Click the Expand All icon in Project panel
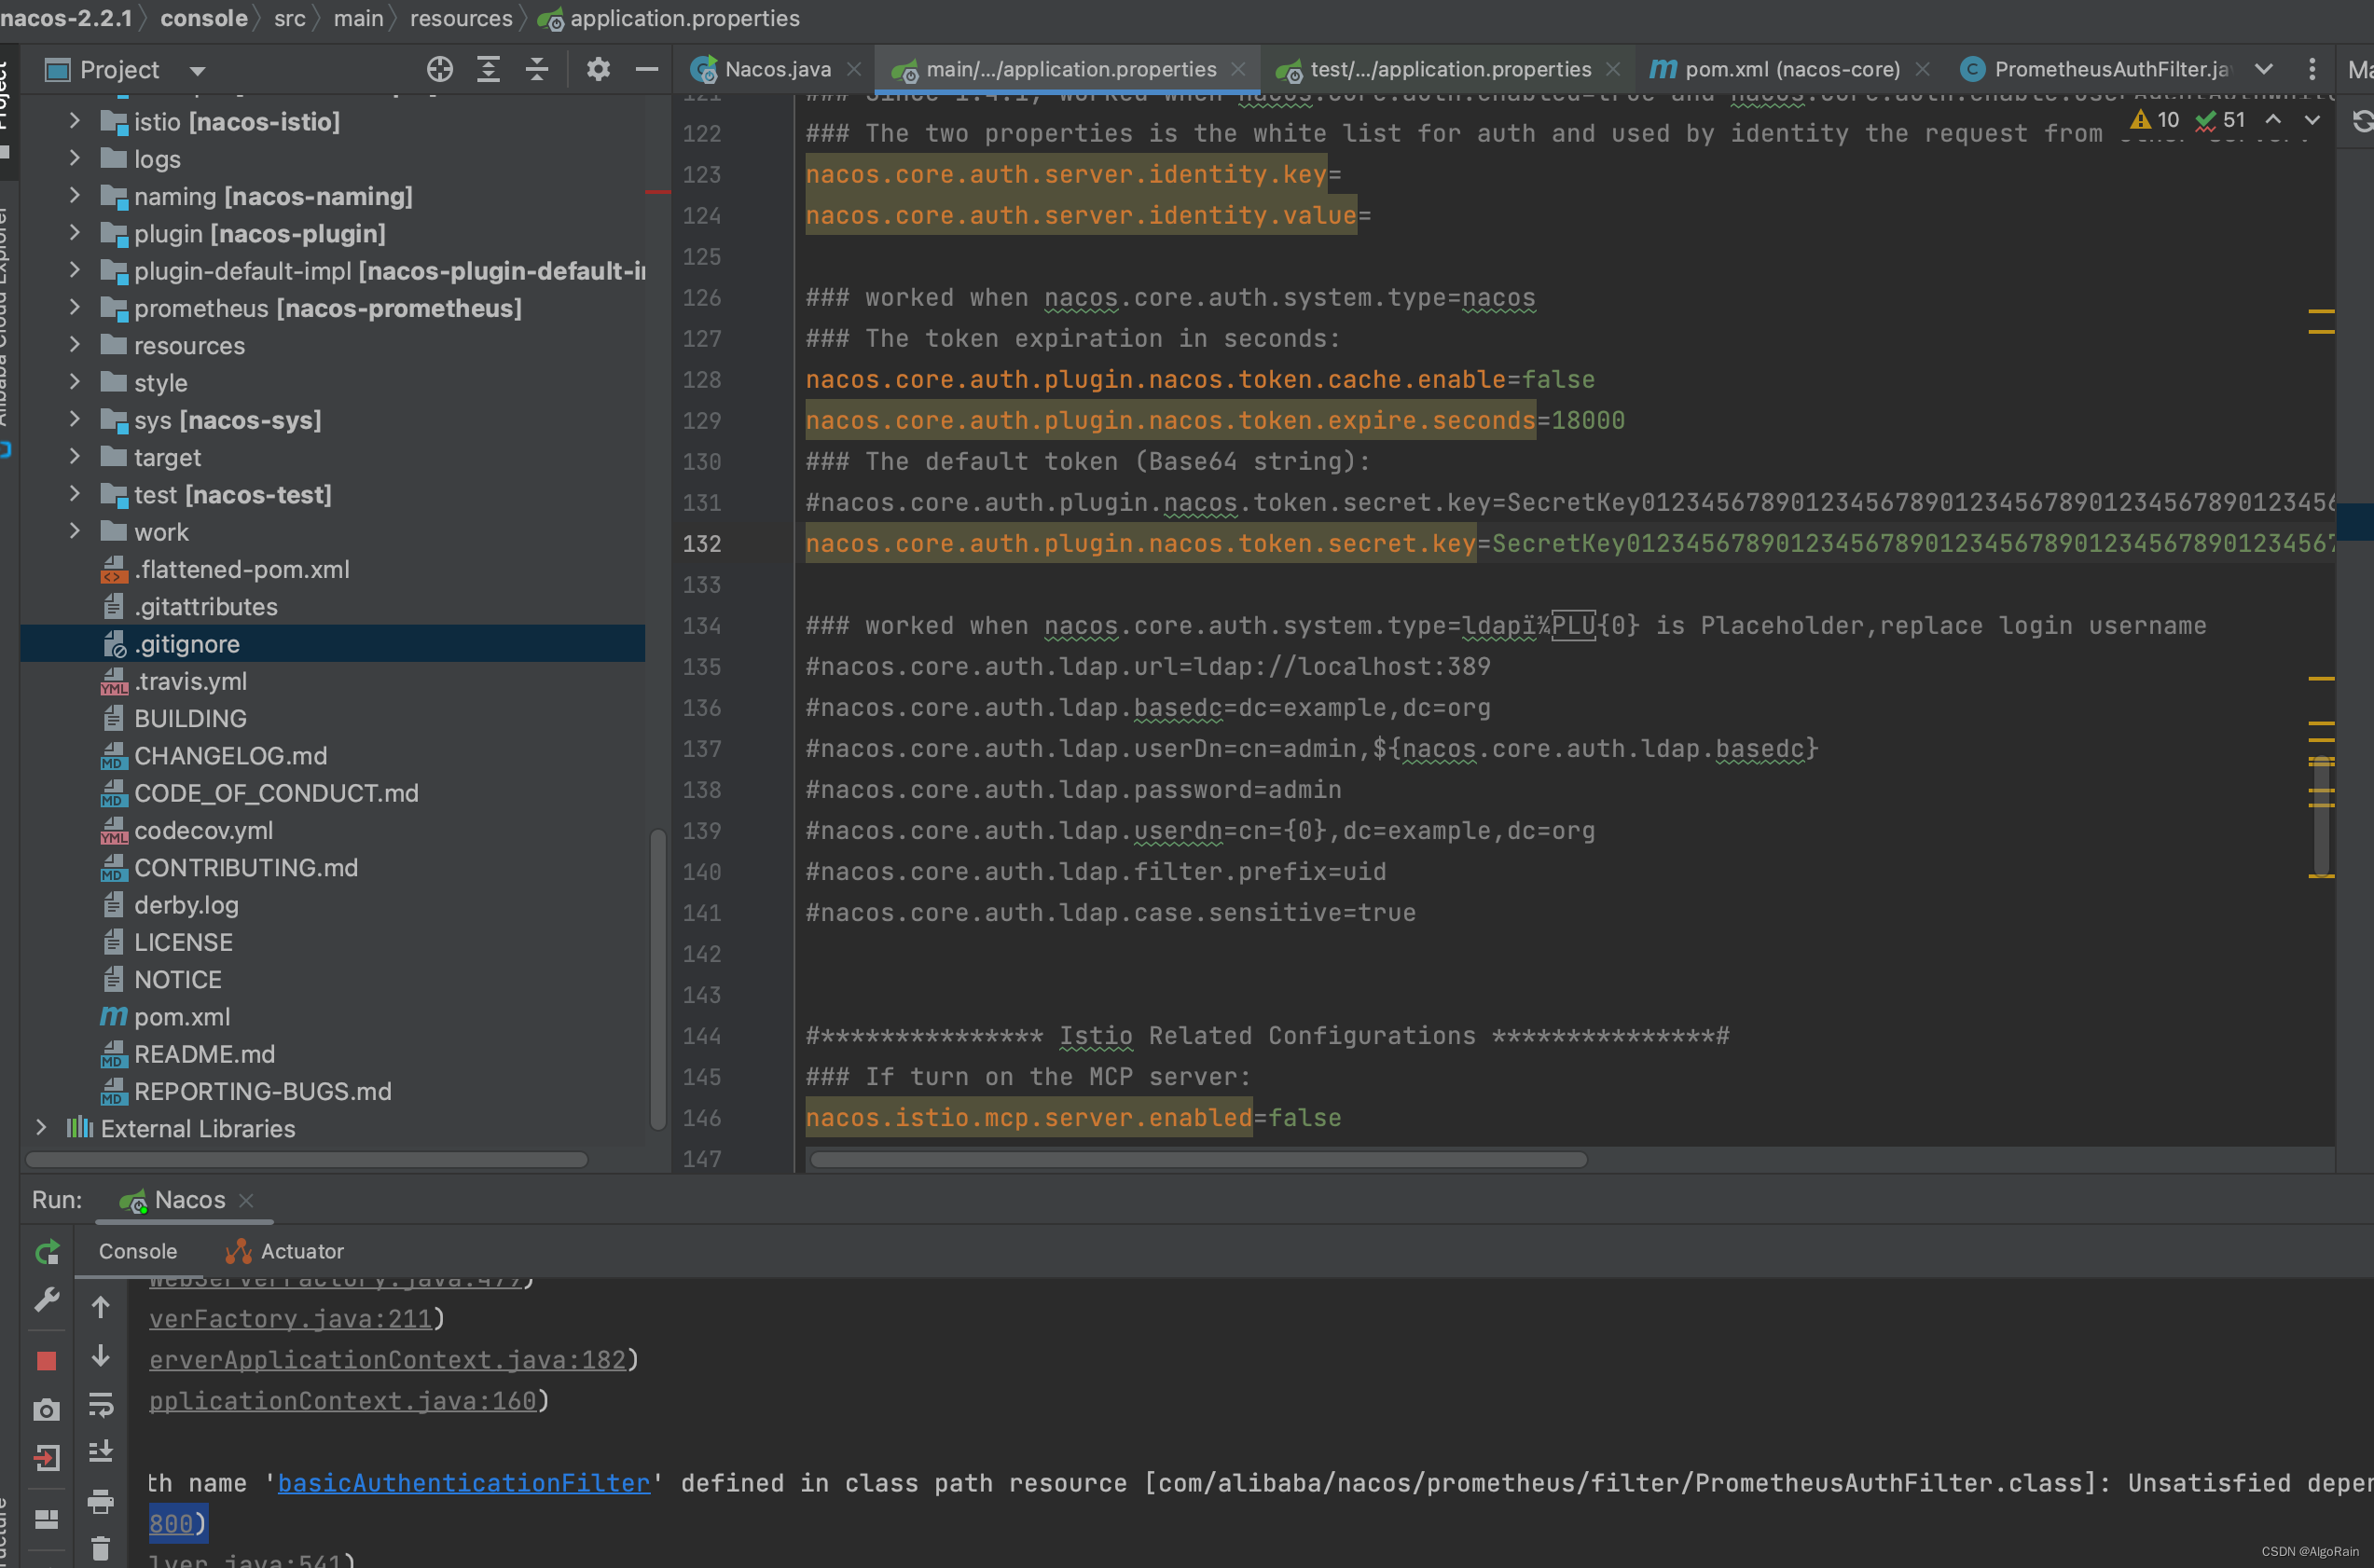2374x1568 pixels. 488,69
